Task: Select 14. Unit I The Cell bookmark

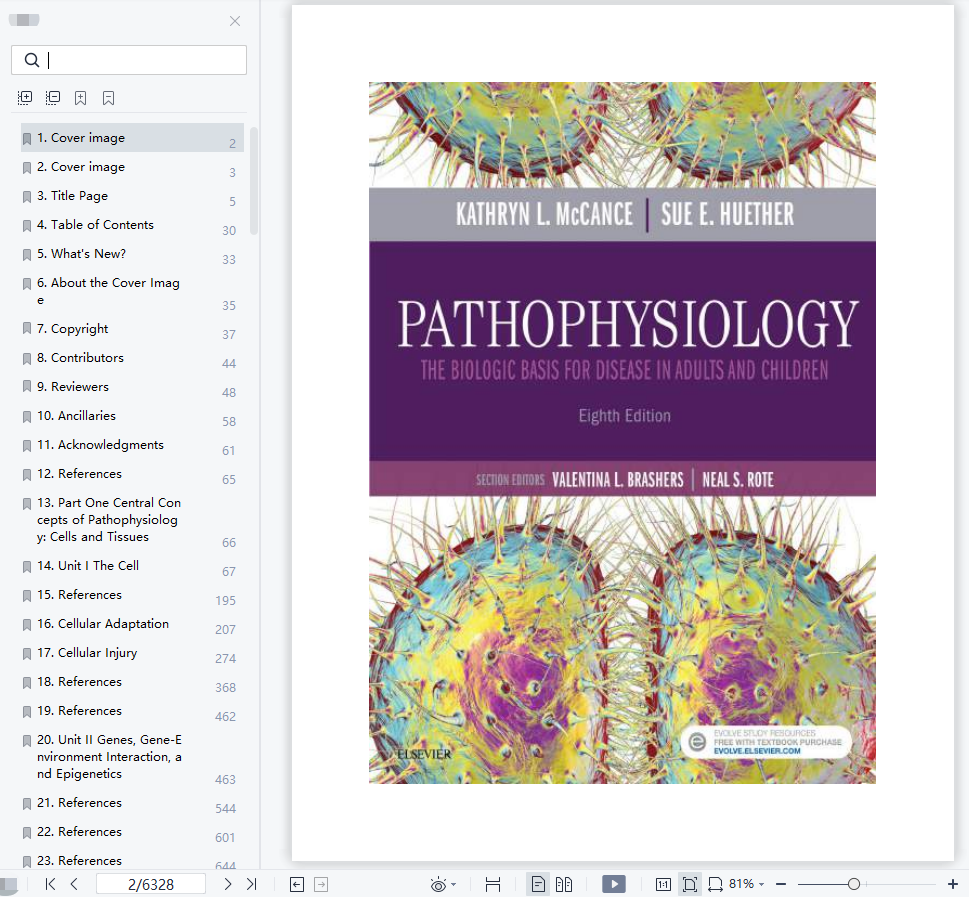Action: tap(132, 566)
